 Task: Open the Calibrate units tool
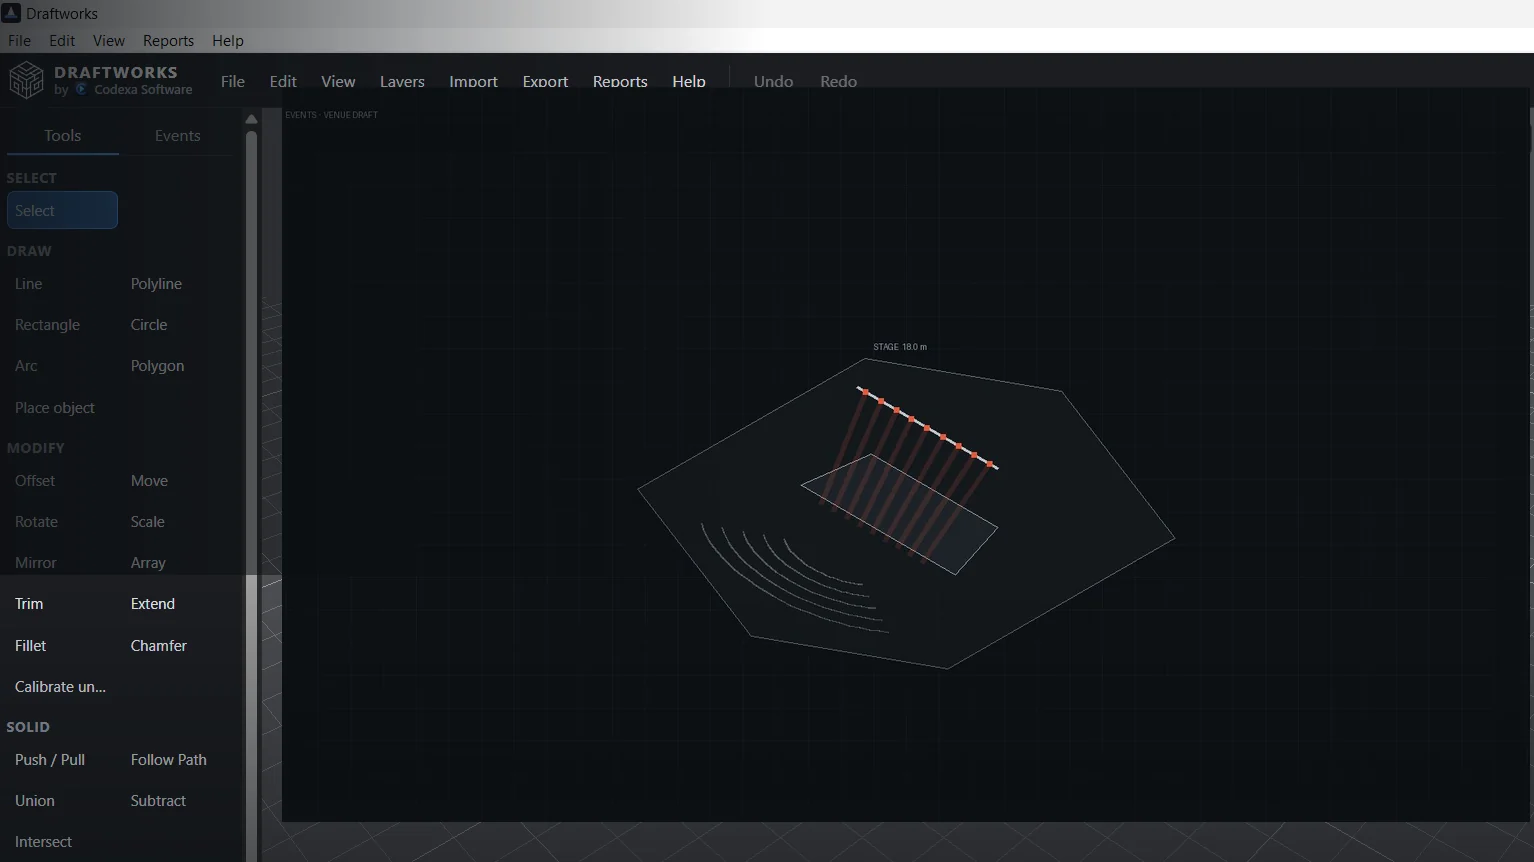62,687
